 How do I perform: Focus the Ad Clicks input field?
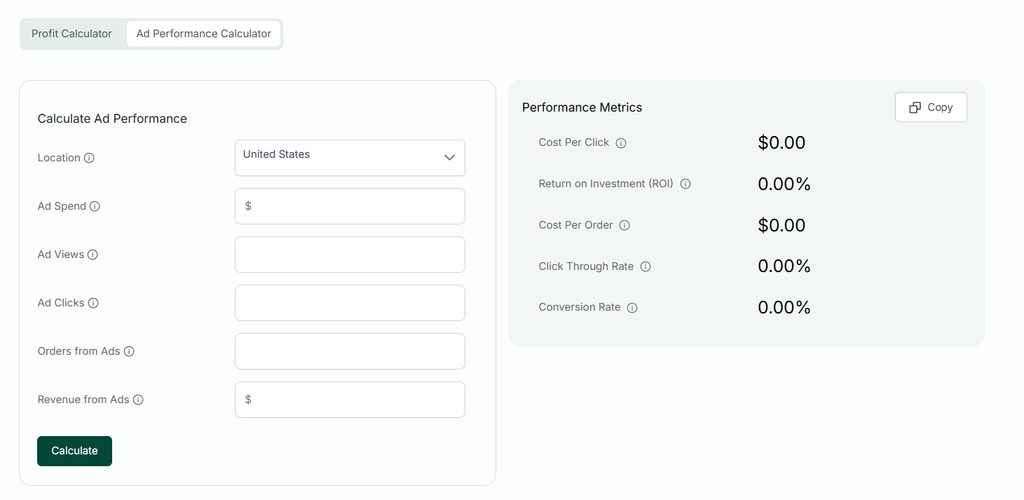pyautogui.click(x=350, y=303)
